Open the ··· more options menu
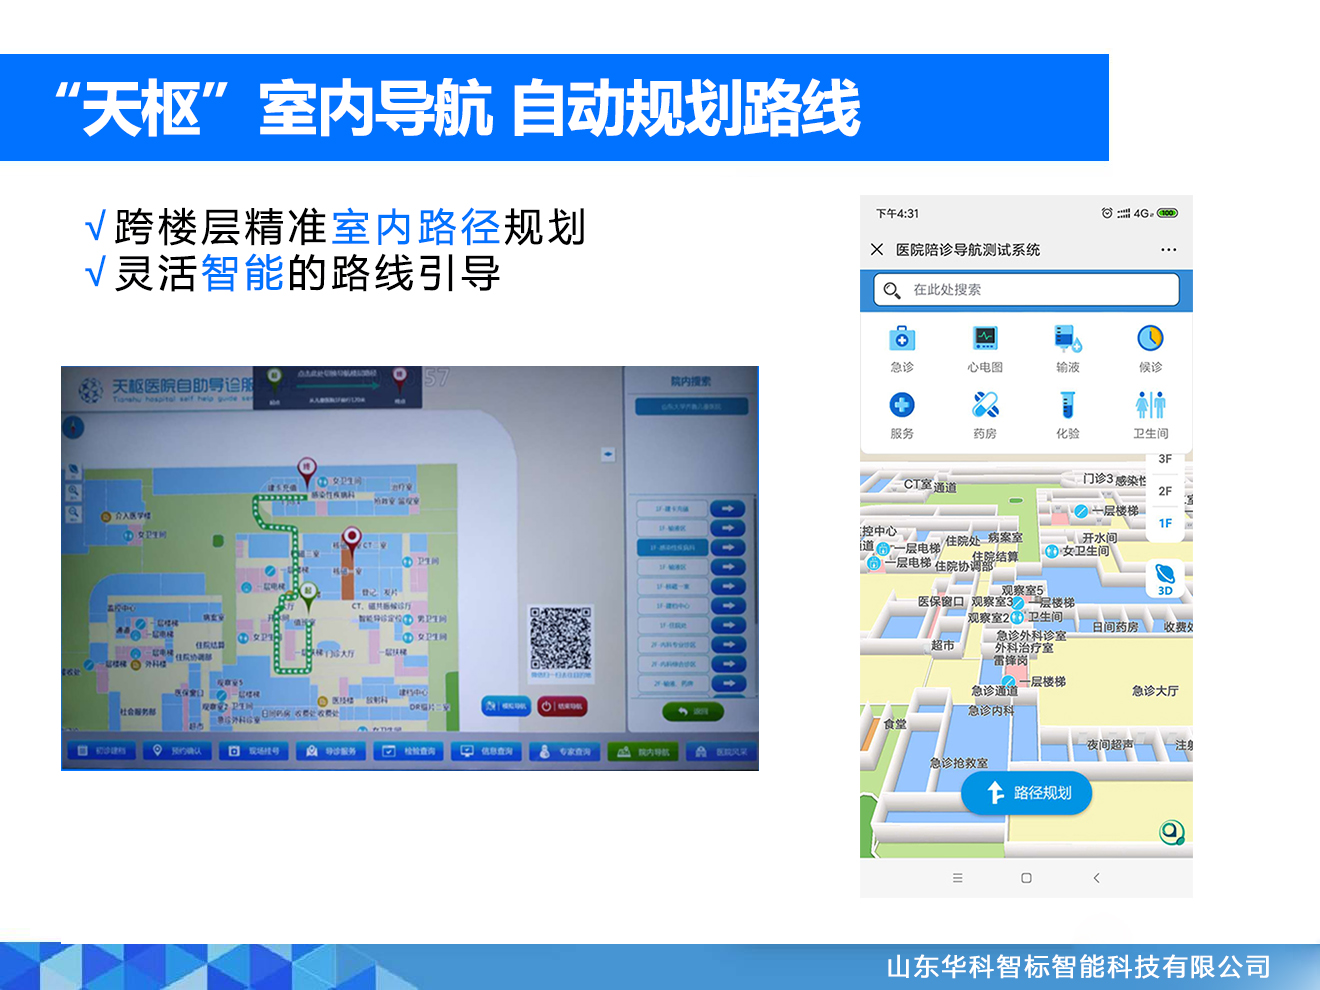The image size is (1320, 990). 1169,249
